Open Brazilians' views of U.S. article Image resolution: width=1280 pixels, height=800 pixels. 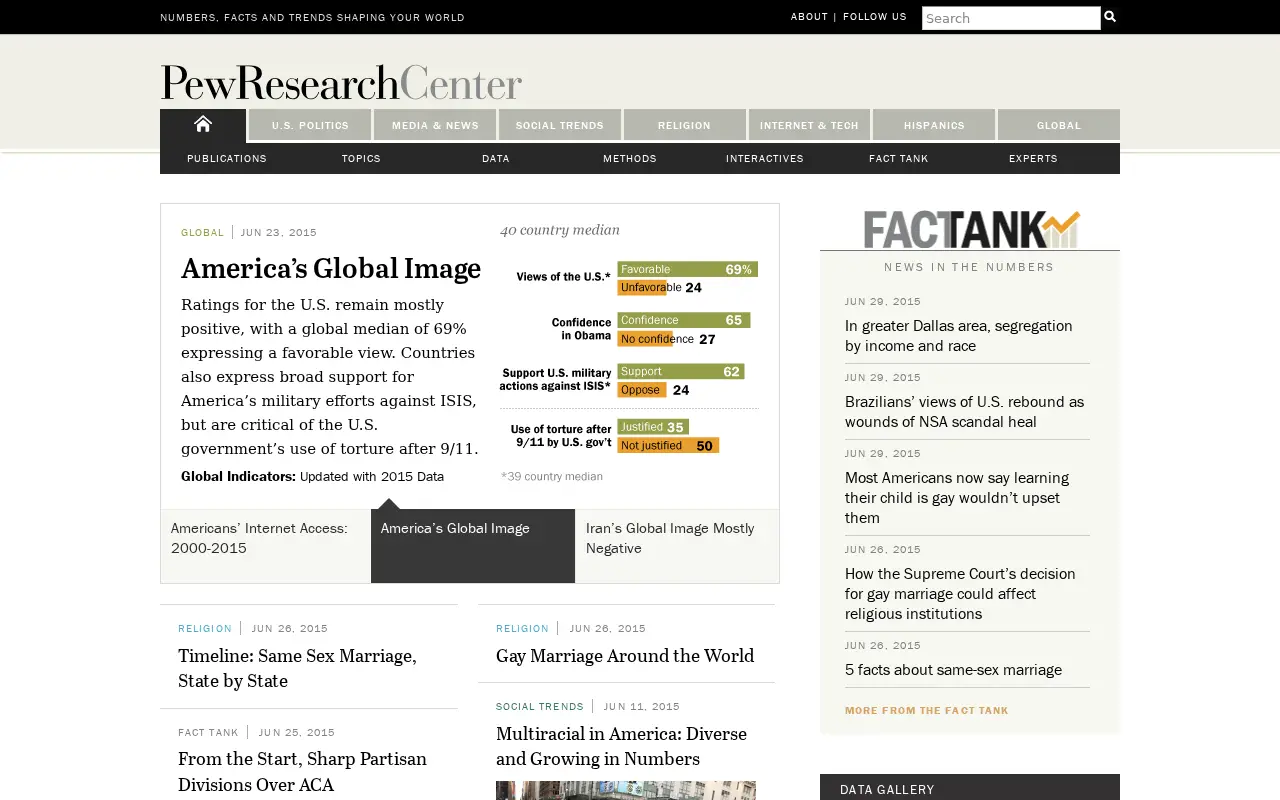(964, 412)
